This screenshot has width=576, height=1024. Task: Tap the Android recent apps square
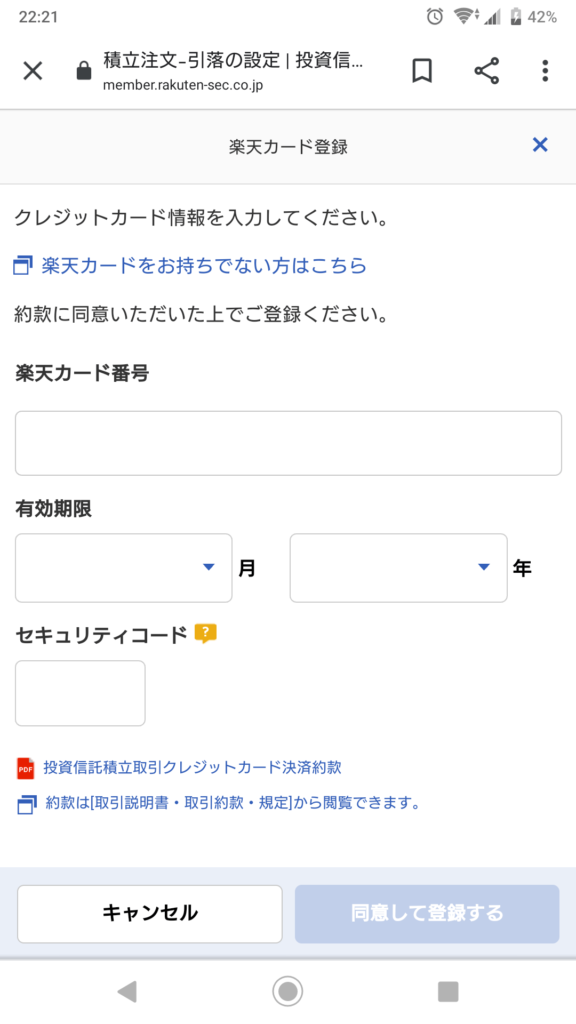click(448, 991)
